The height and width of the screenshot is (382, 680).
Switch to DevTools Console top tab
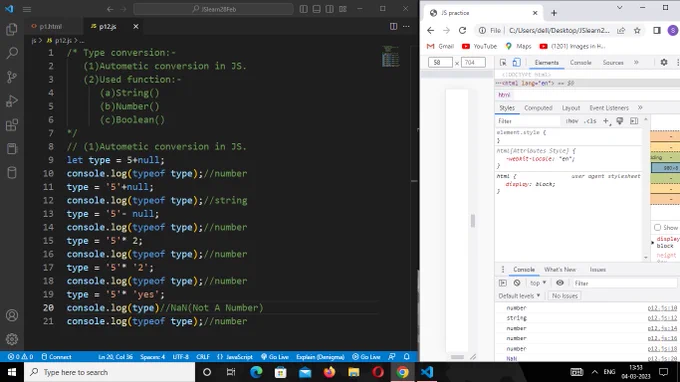coord(581,62)
